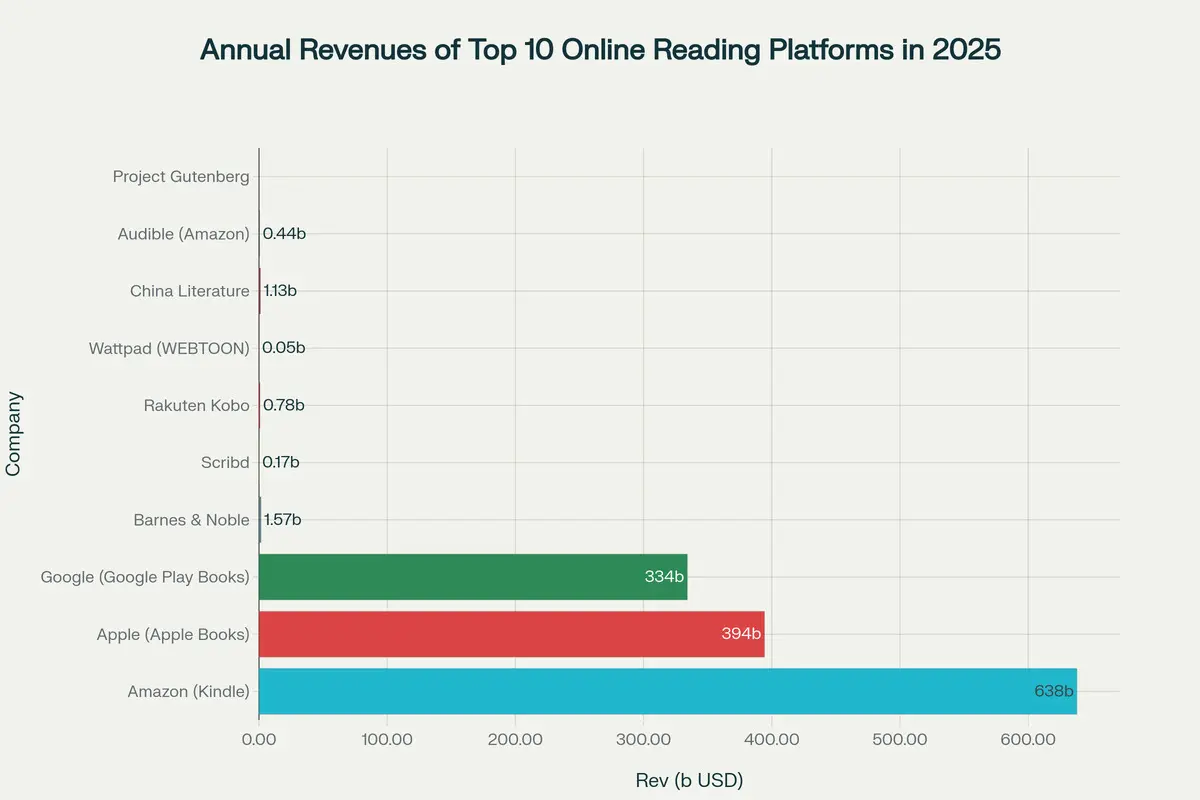Screen dimensions: 1200x800
Task: Click the 0.00 tick mark label
Action: pyautogui.click(x=259, y=737)
